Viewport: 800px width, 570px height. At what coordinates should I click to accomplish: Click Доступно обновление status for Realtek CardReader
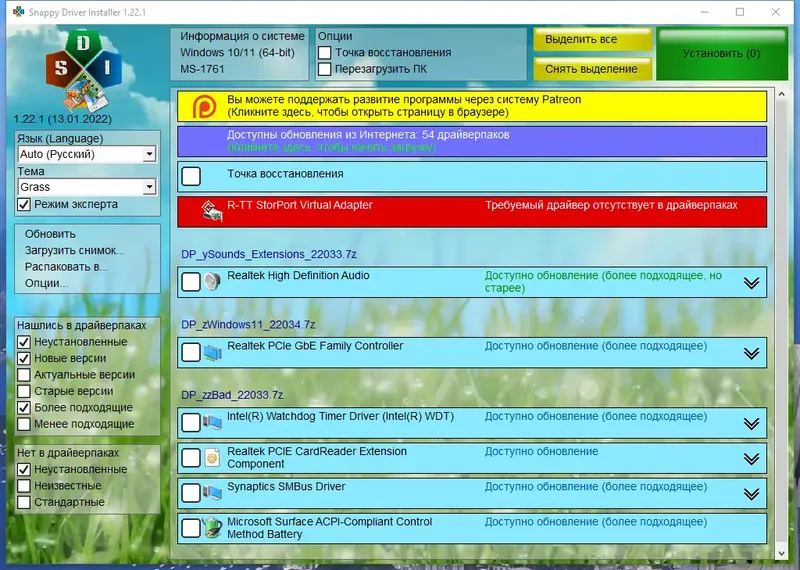click(541, 452)
